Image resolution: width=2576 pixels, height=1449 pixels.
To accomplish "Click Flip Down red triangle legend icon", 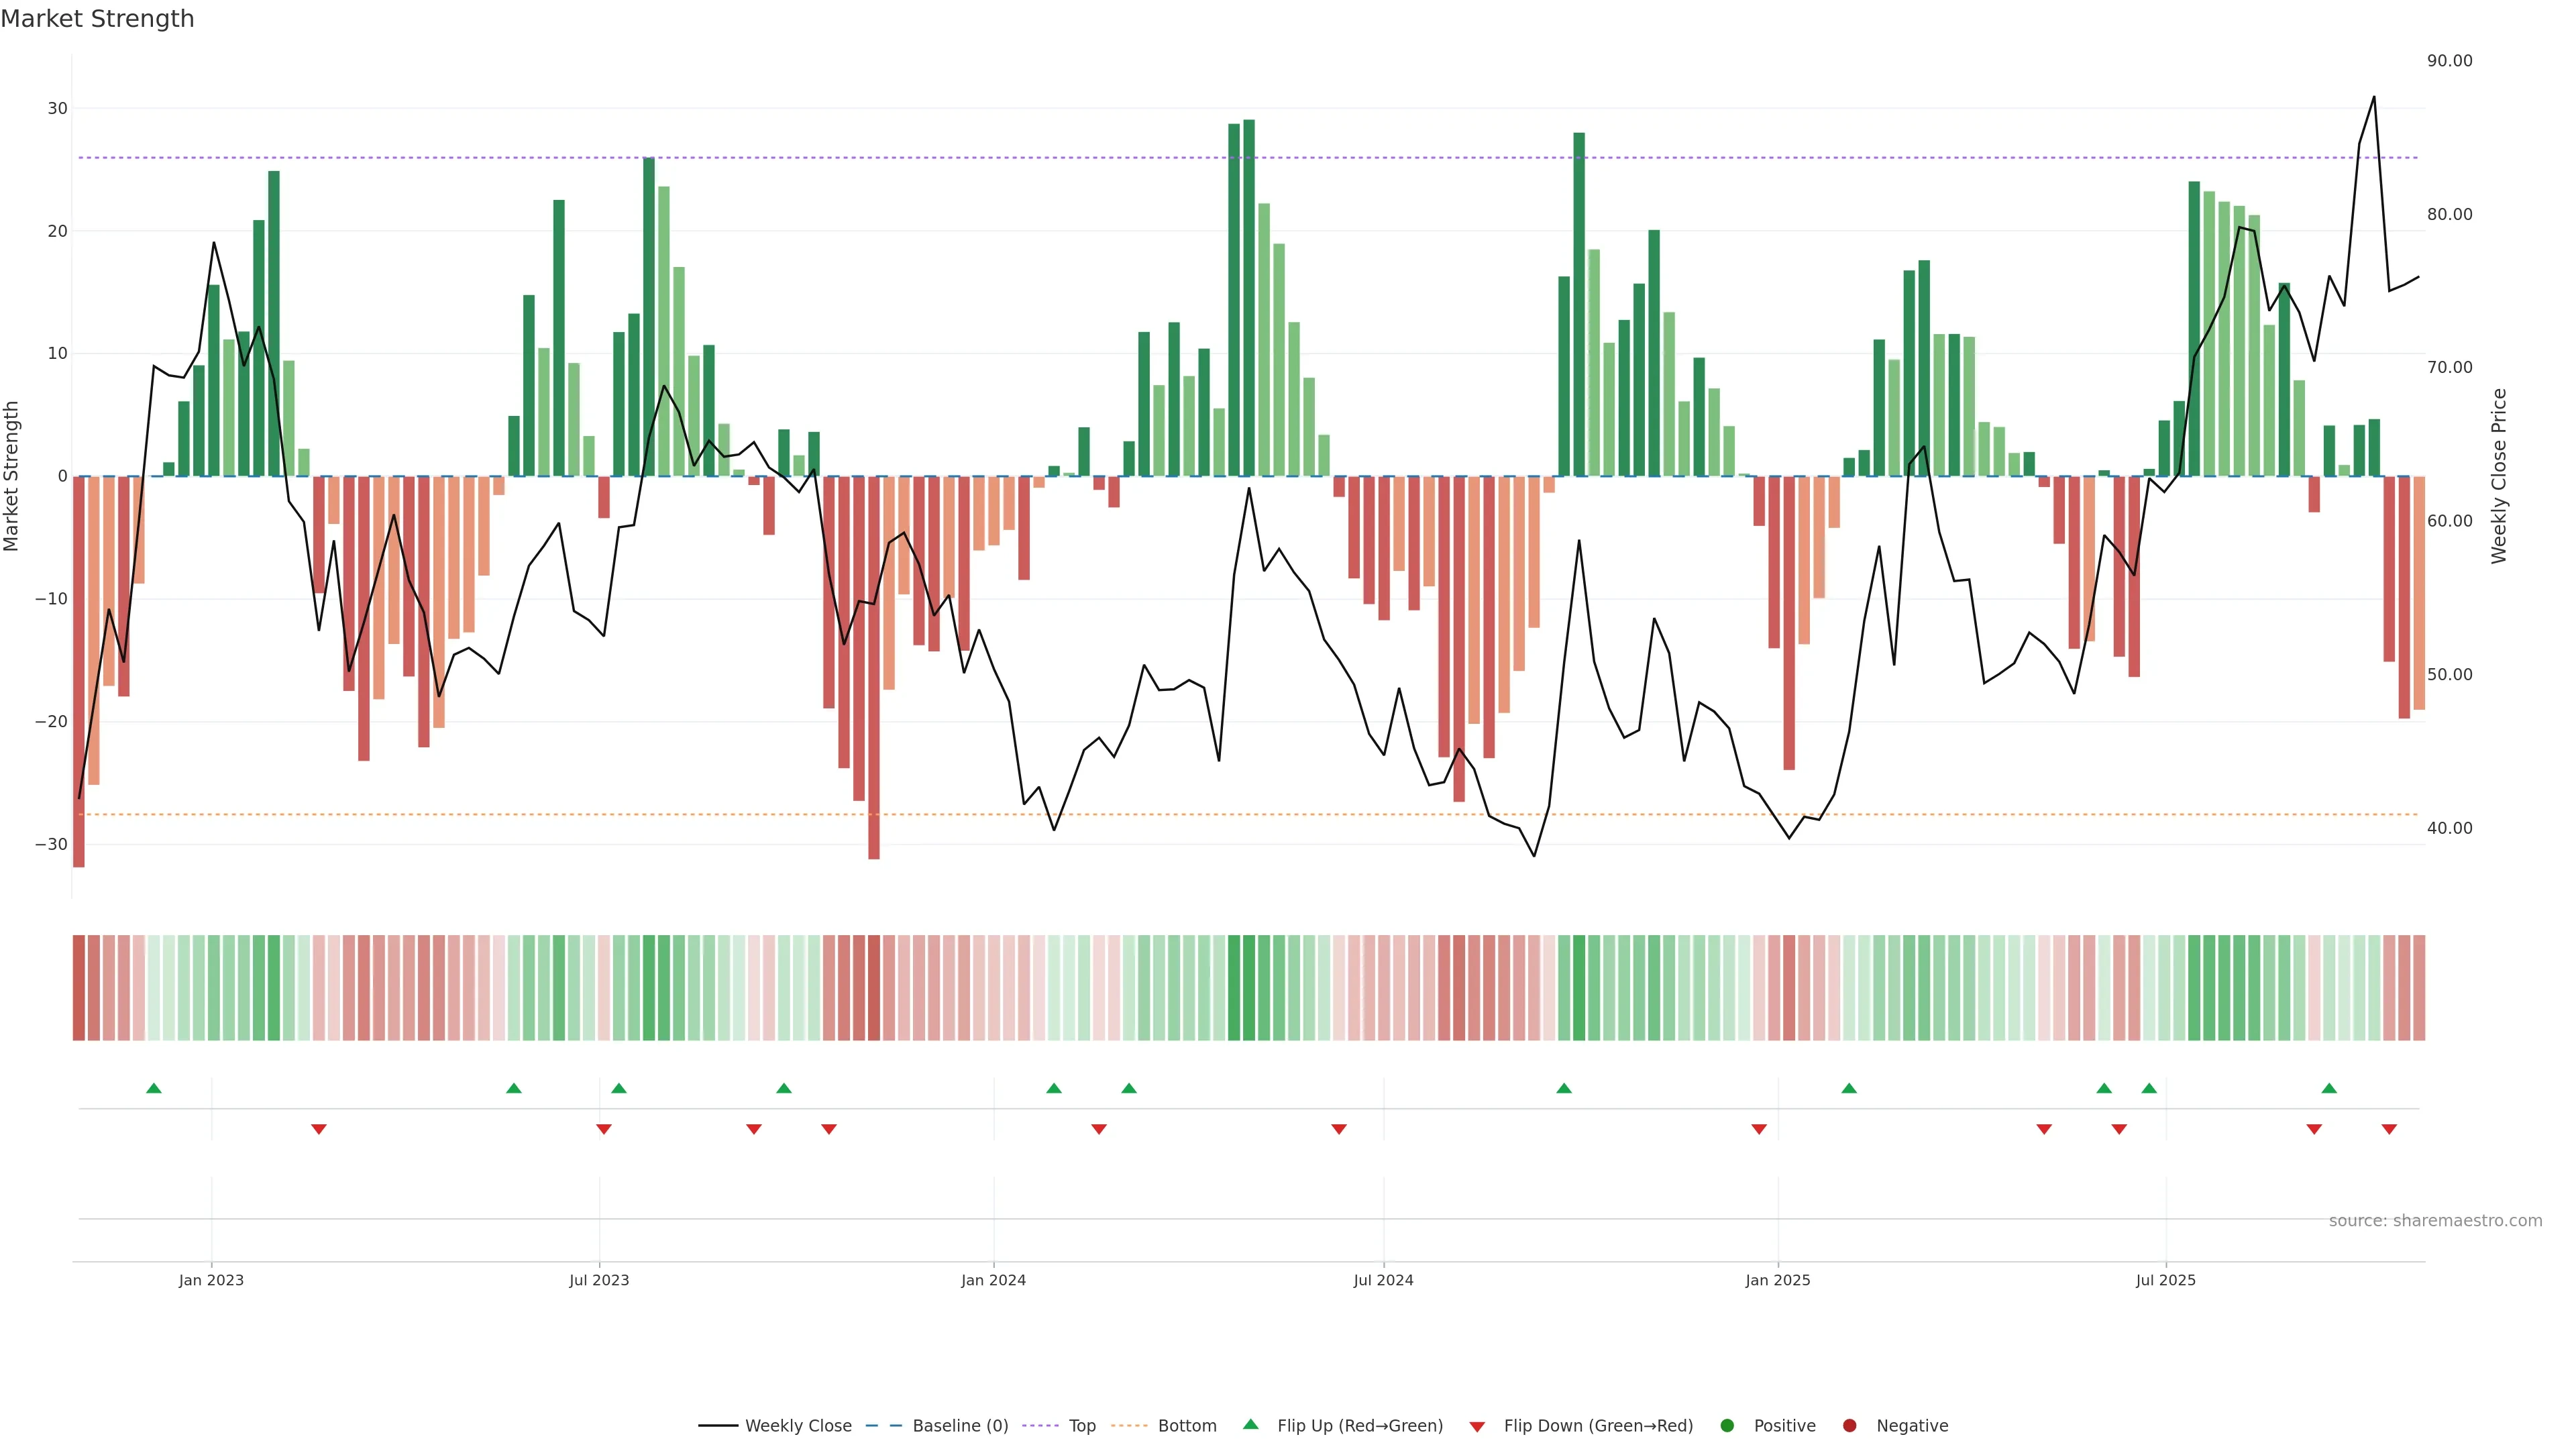I will [1477, 1426].
